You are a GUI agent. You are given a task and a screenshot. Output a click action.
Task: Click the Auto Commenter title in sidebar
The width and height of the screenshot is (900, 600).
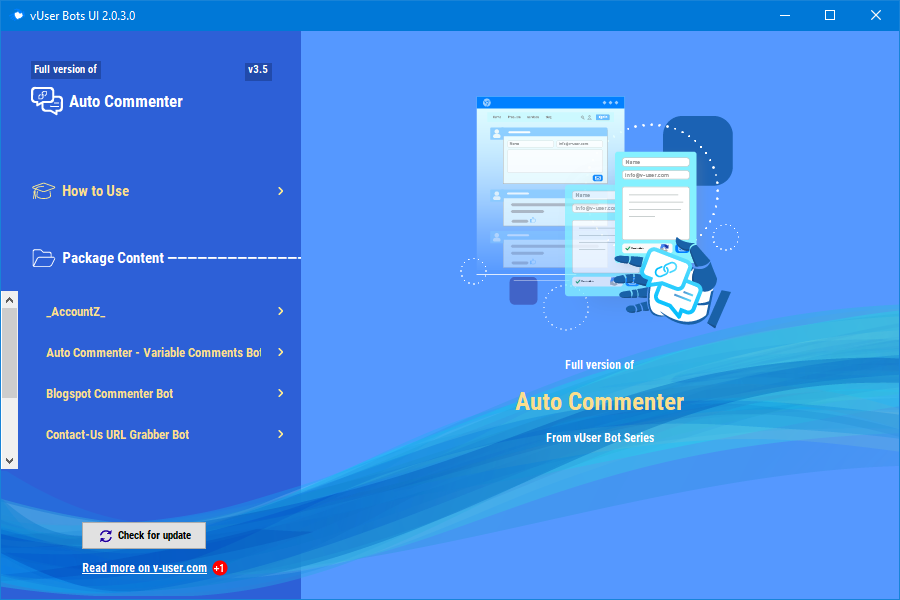(126, 102)
